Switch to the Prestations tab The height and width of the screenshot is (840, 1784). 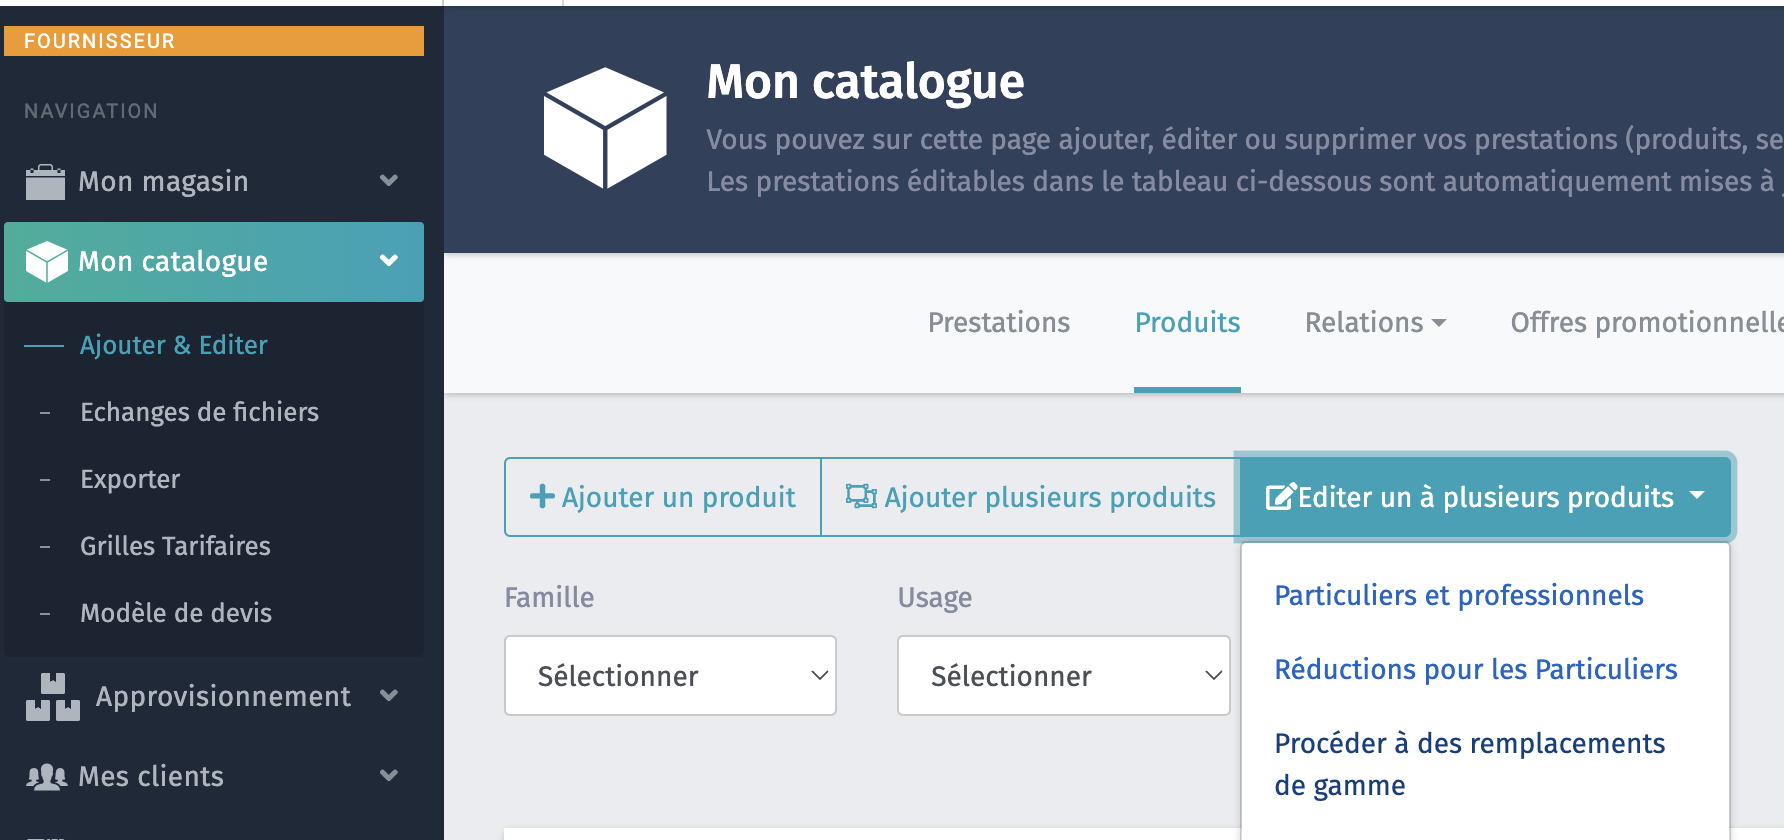pos(998,323)
